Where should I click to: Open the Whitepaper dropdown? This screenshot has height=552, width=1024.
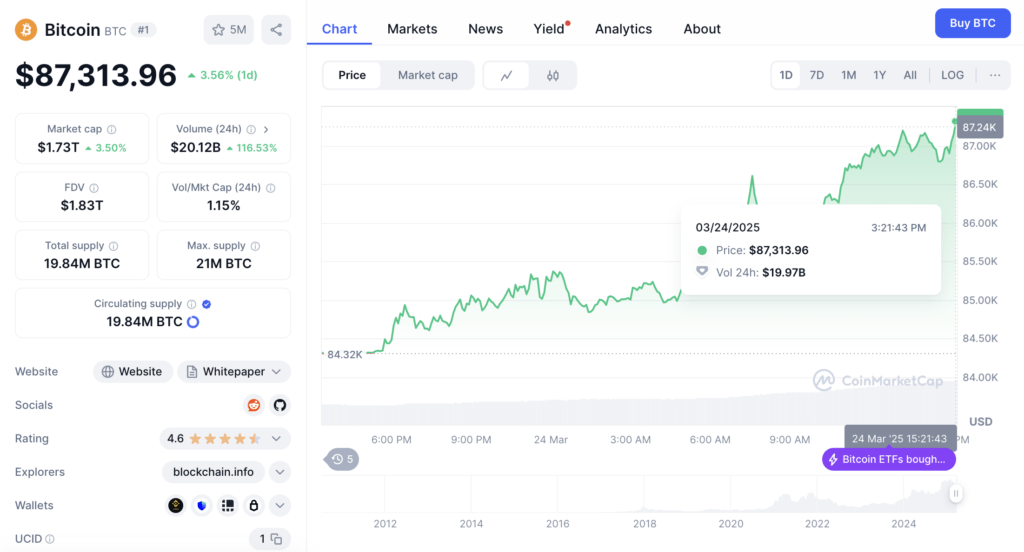234,372
